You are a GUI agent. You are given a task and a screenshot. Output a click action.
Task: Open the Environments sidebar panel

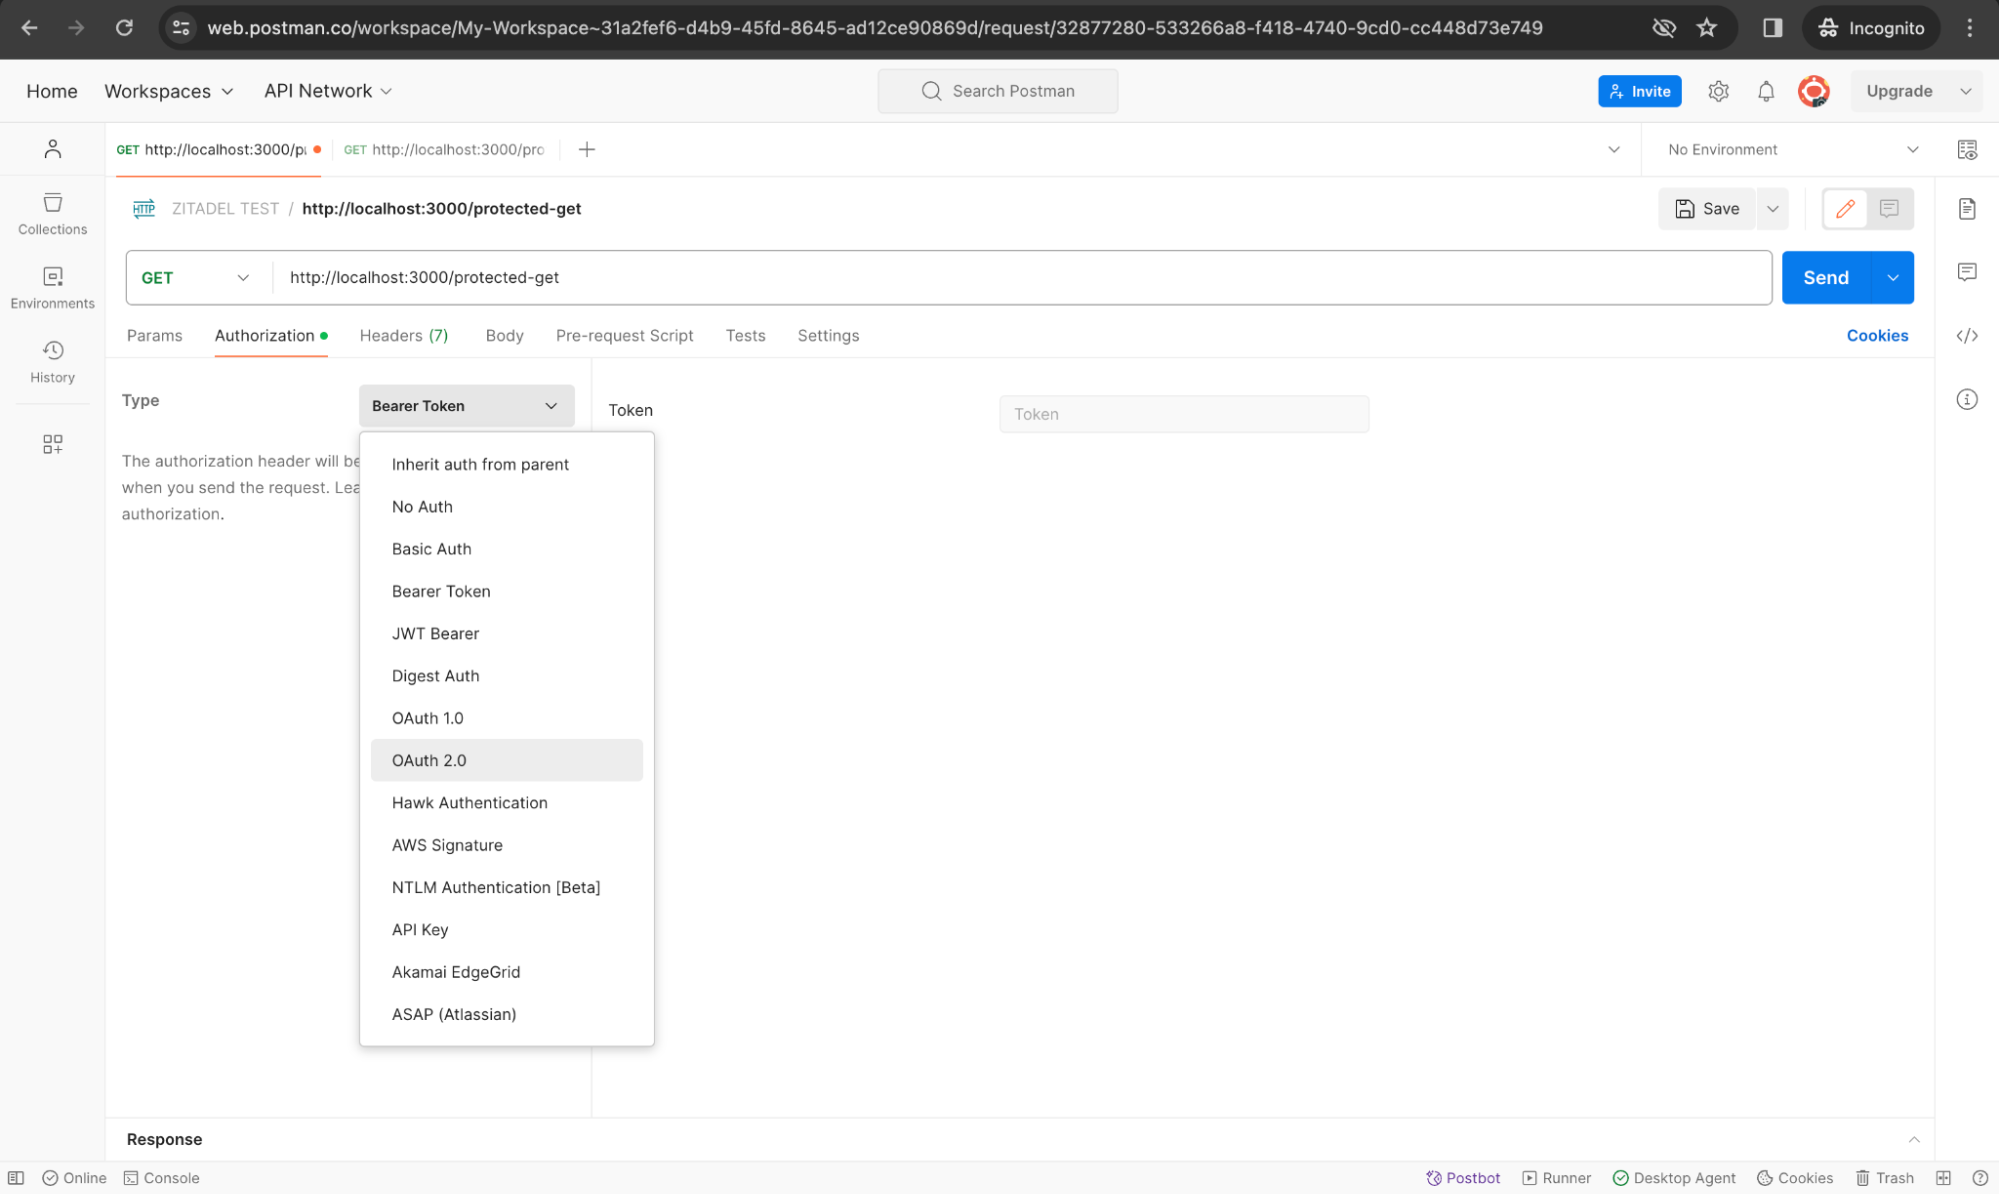(x=52, y=288)
